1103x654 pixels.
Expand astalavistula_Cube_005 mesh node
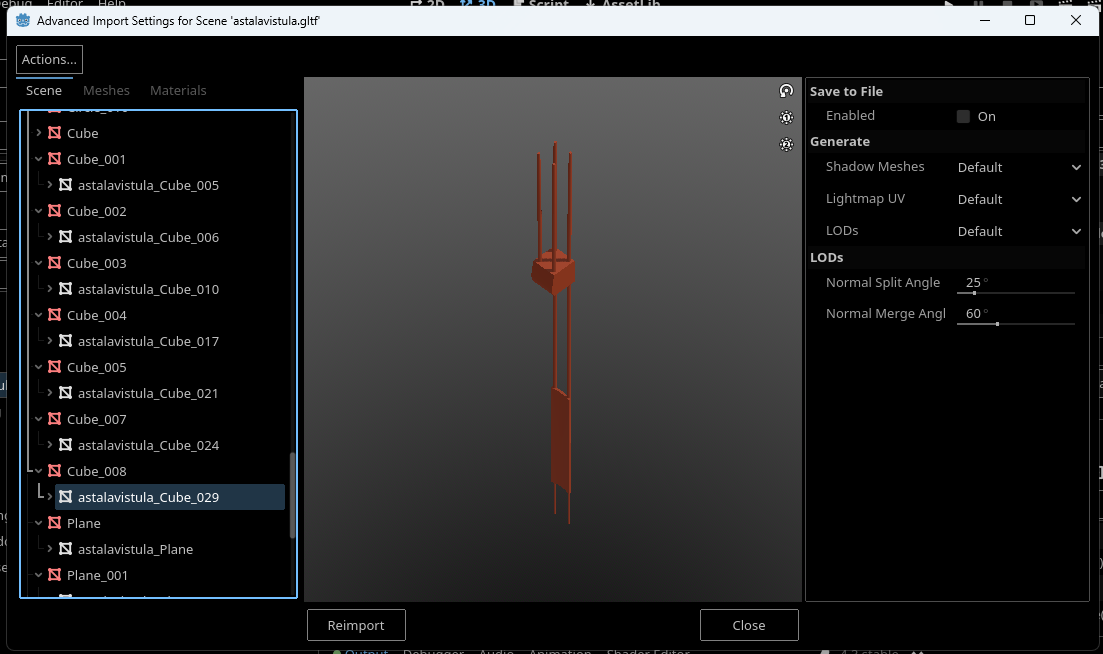click(50, 185)
